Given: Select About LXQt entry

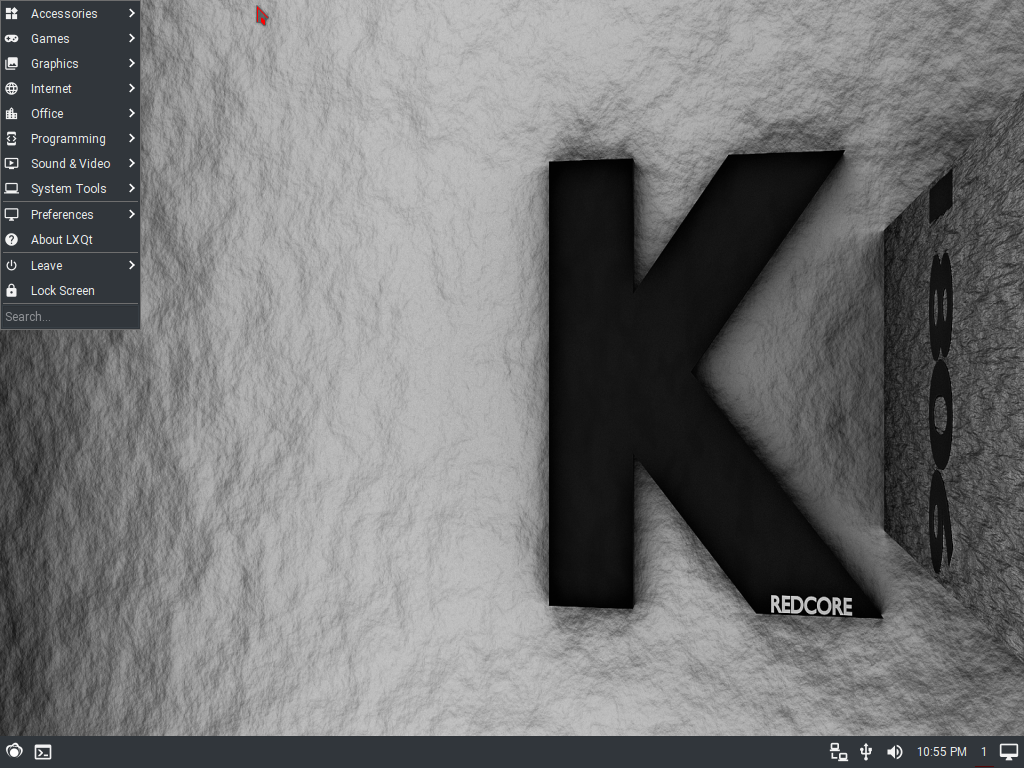Looking at the screenshot, I should [70, 240].
